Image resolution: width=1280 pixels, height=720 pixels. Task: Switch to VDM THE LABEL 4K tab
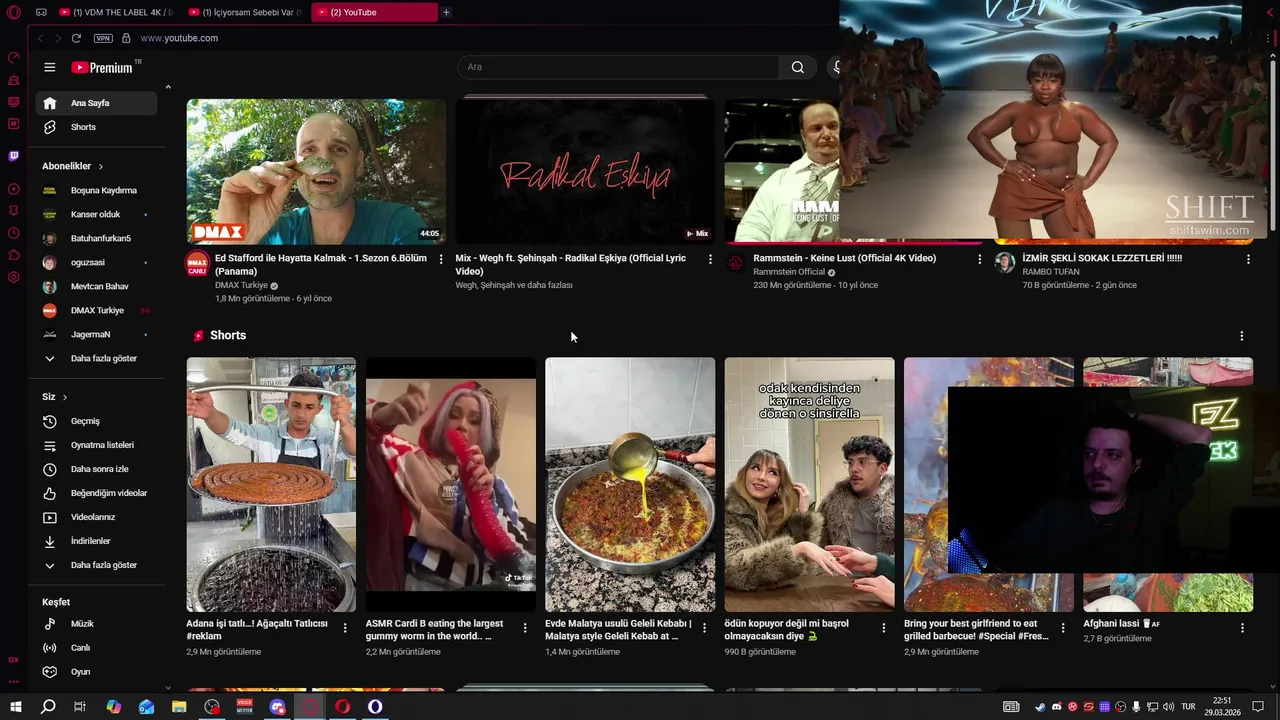coord(117,12)
